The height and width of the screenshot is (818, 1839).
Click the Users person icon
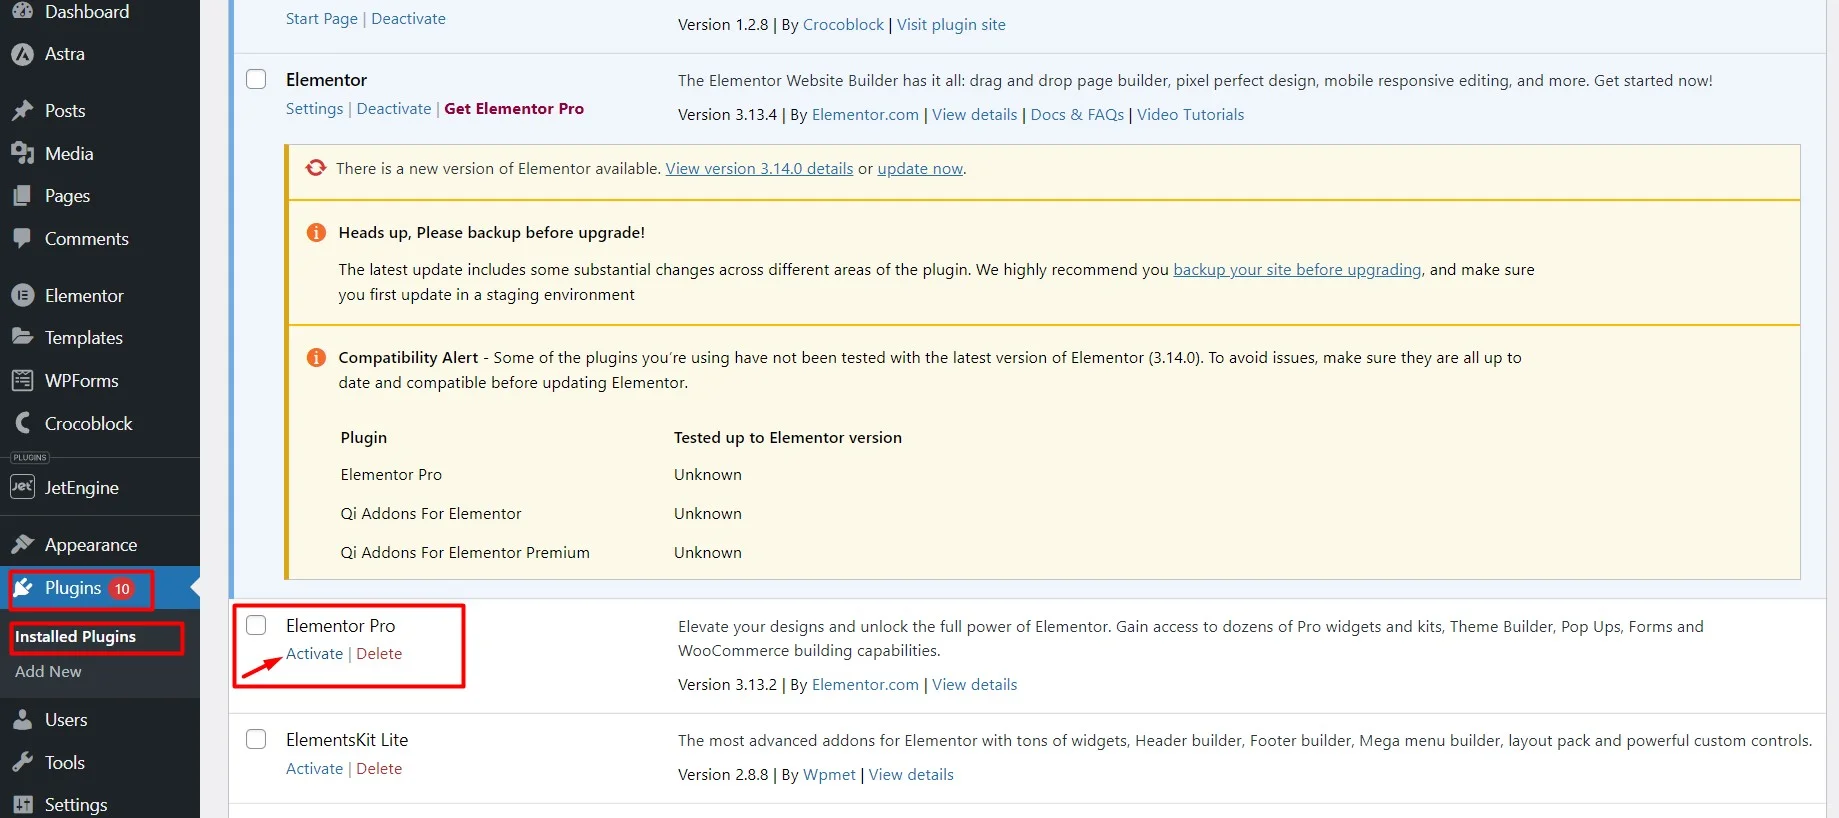coord(22,719)
